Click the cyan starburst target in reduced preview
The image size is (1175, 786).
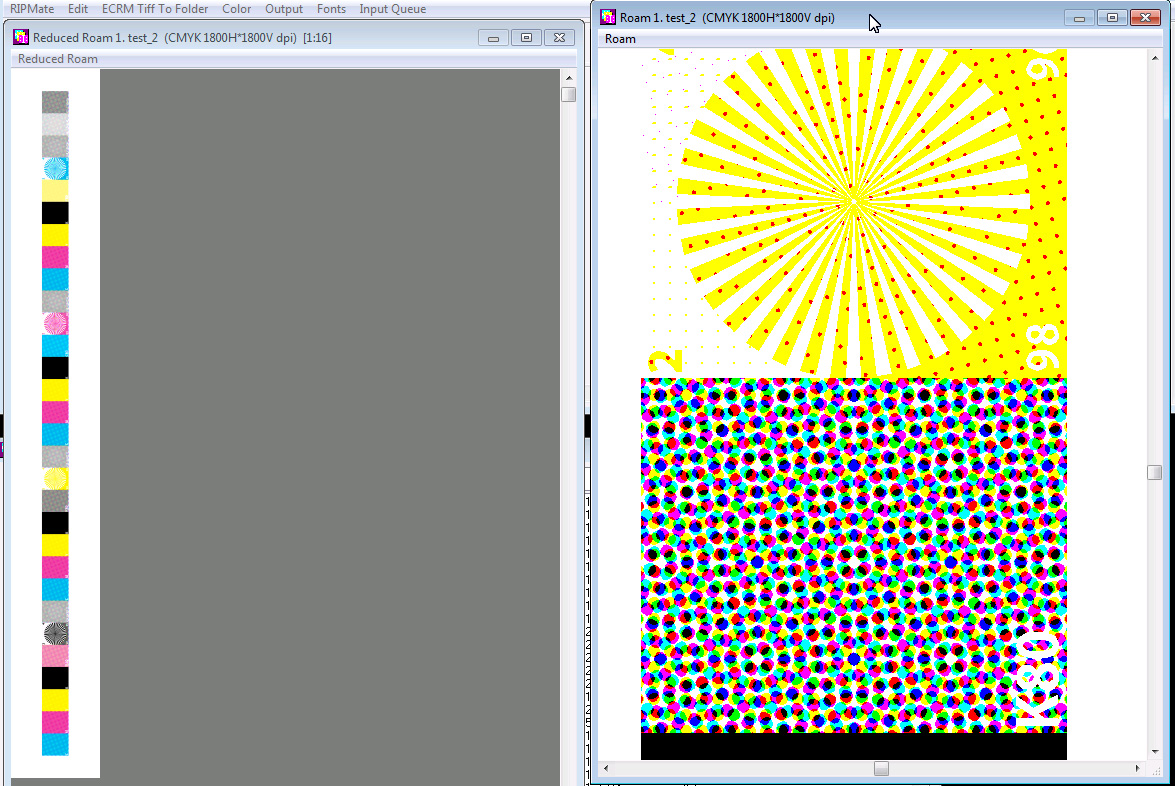tap(55, 169)
